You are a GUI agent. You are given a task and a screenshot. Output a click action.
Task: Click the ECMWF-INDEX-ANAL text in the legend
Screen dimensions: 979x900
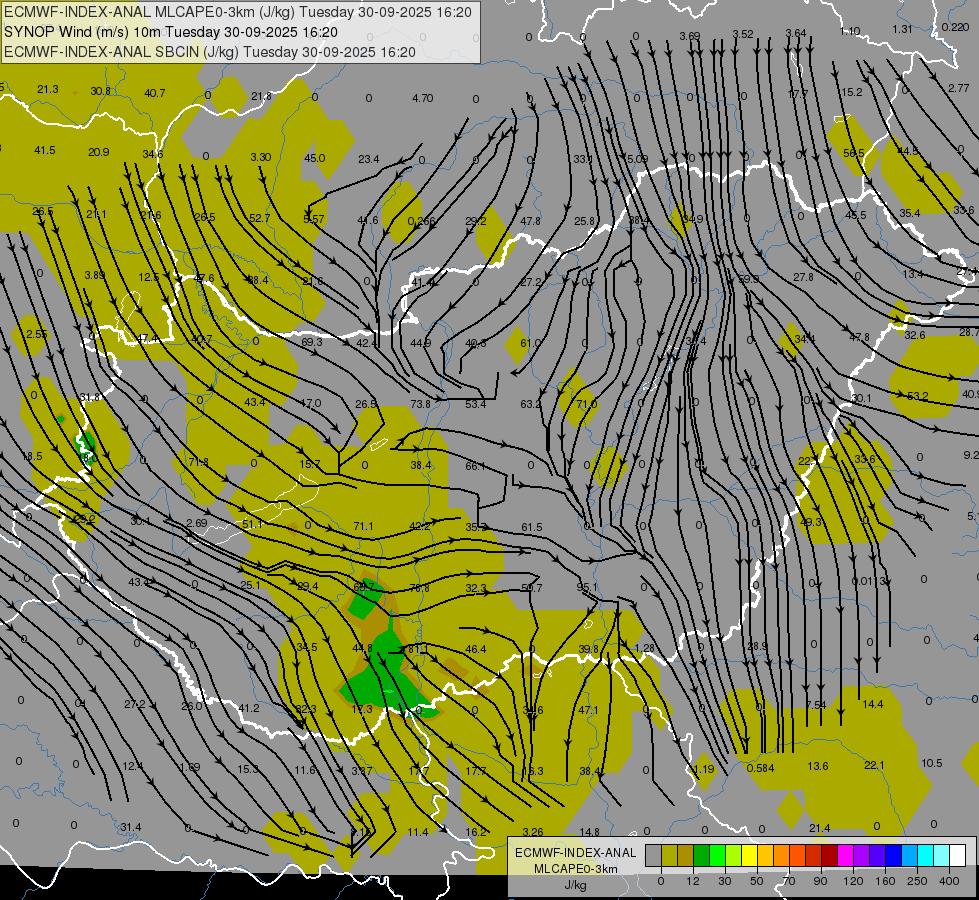[576, 853]
